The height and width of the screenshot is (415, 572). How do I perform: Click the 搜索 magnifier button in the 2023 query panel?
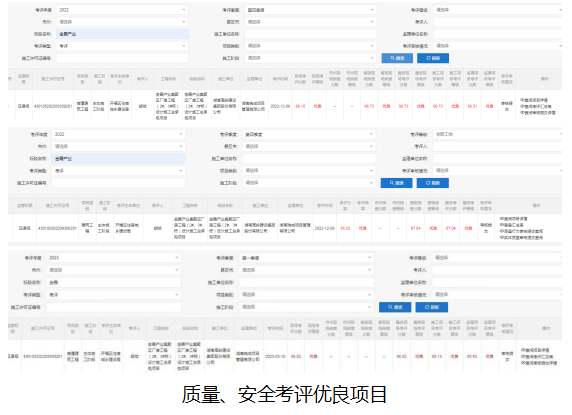(395, 307)
